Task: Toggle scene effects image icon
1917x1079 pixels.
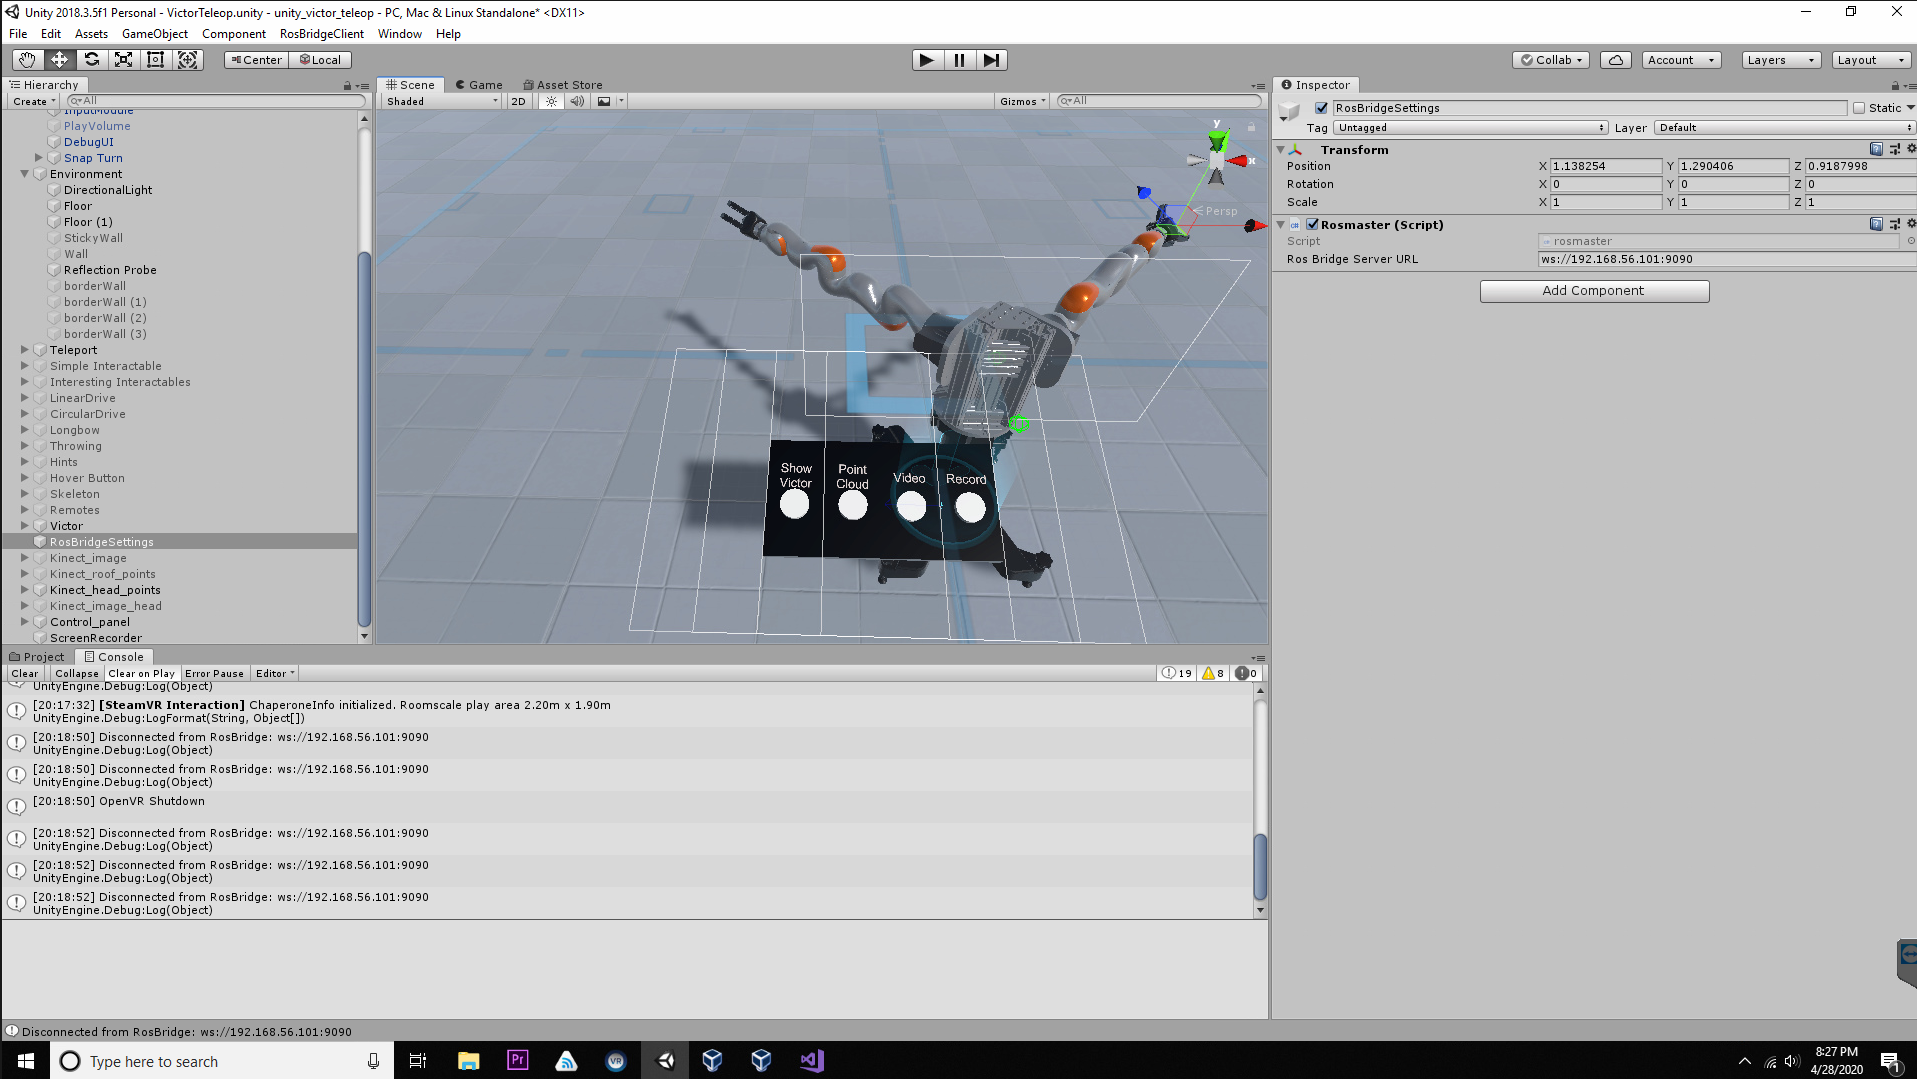Action: tap(604, 101)
